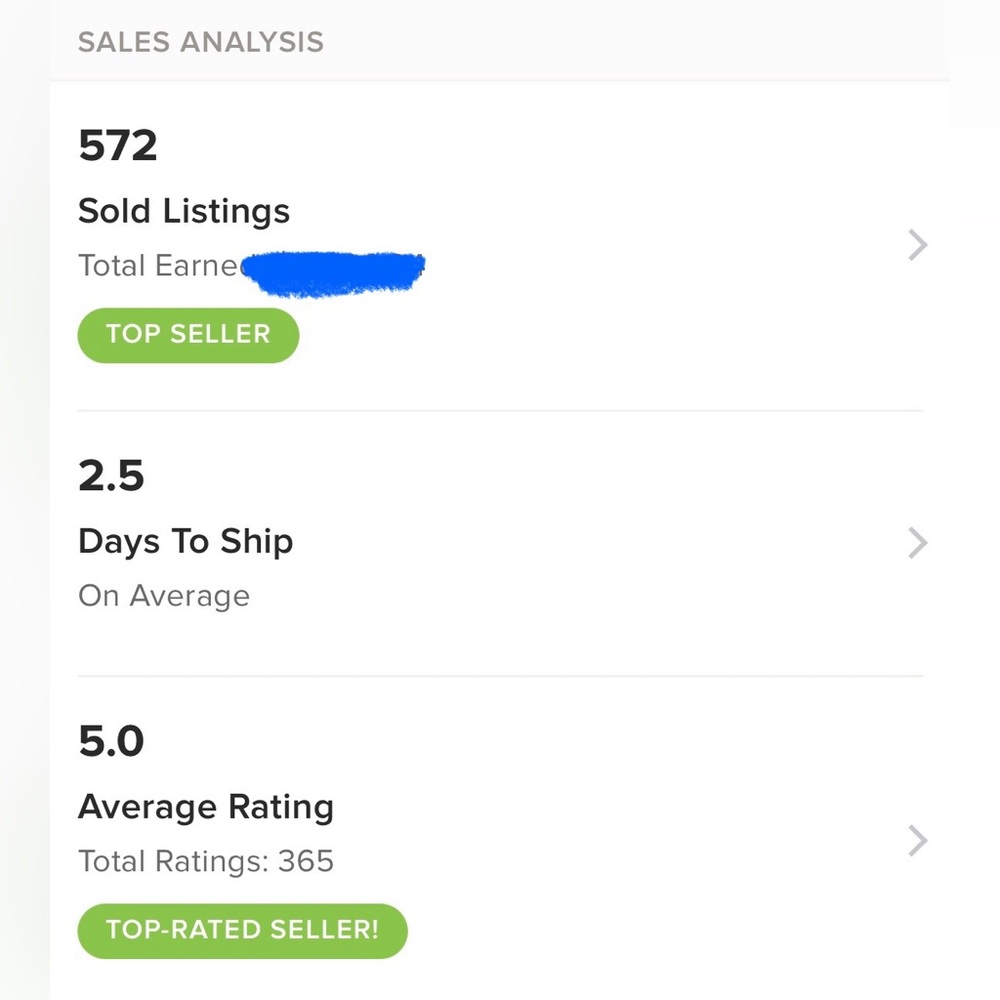
Task: Click the SALES ANALYSIS section header
Action: coord(201,43)
